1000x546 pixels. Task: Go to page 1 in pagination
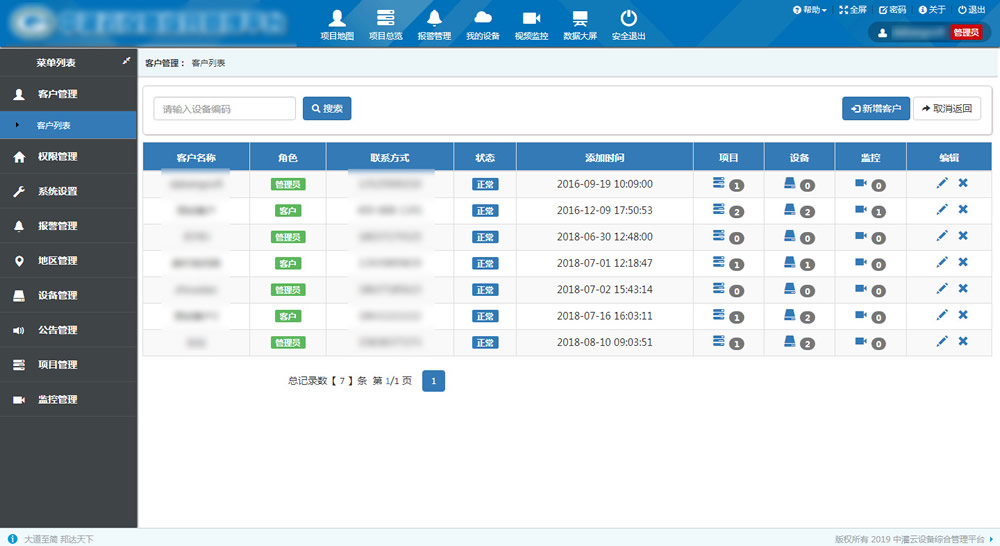(x=433, y=381)
